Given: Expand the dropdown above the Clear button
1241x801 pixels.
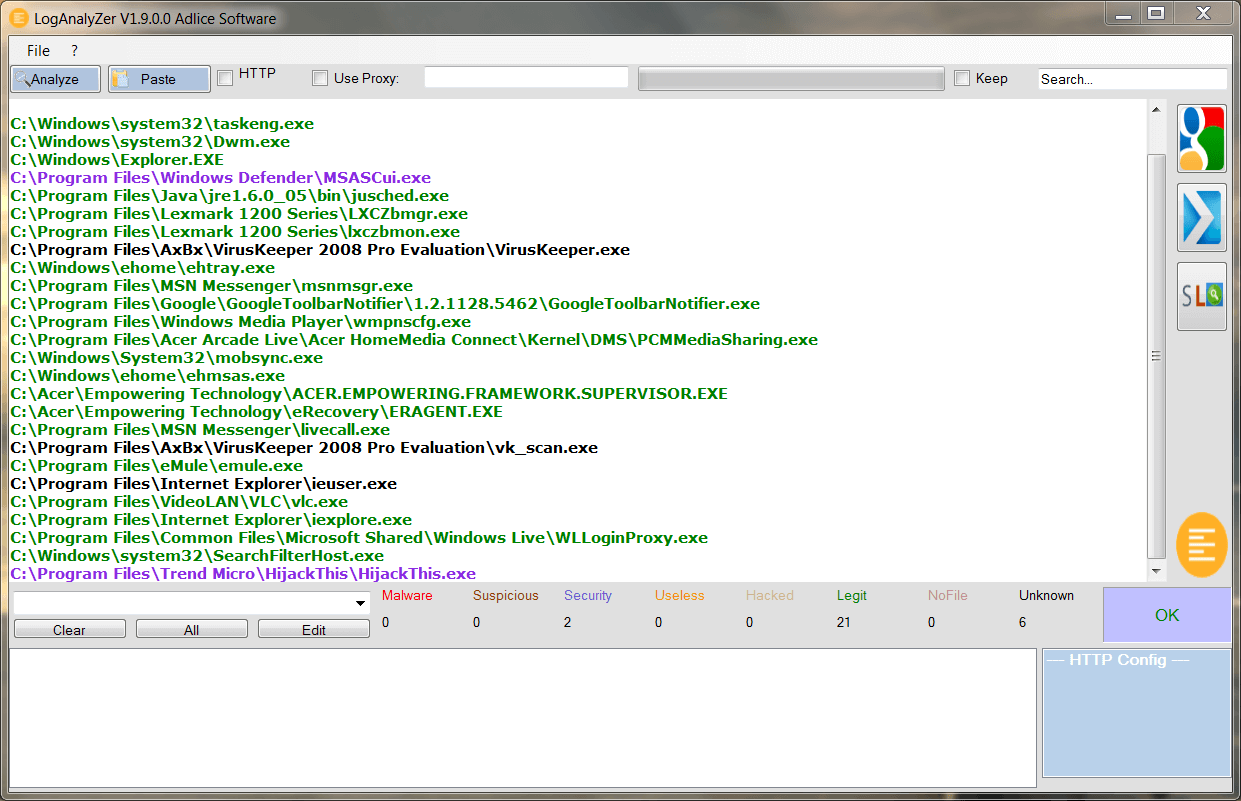Looking at the screenshot, I should click(x=360, y=604).
